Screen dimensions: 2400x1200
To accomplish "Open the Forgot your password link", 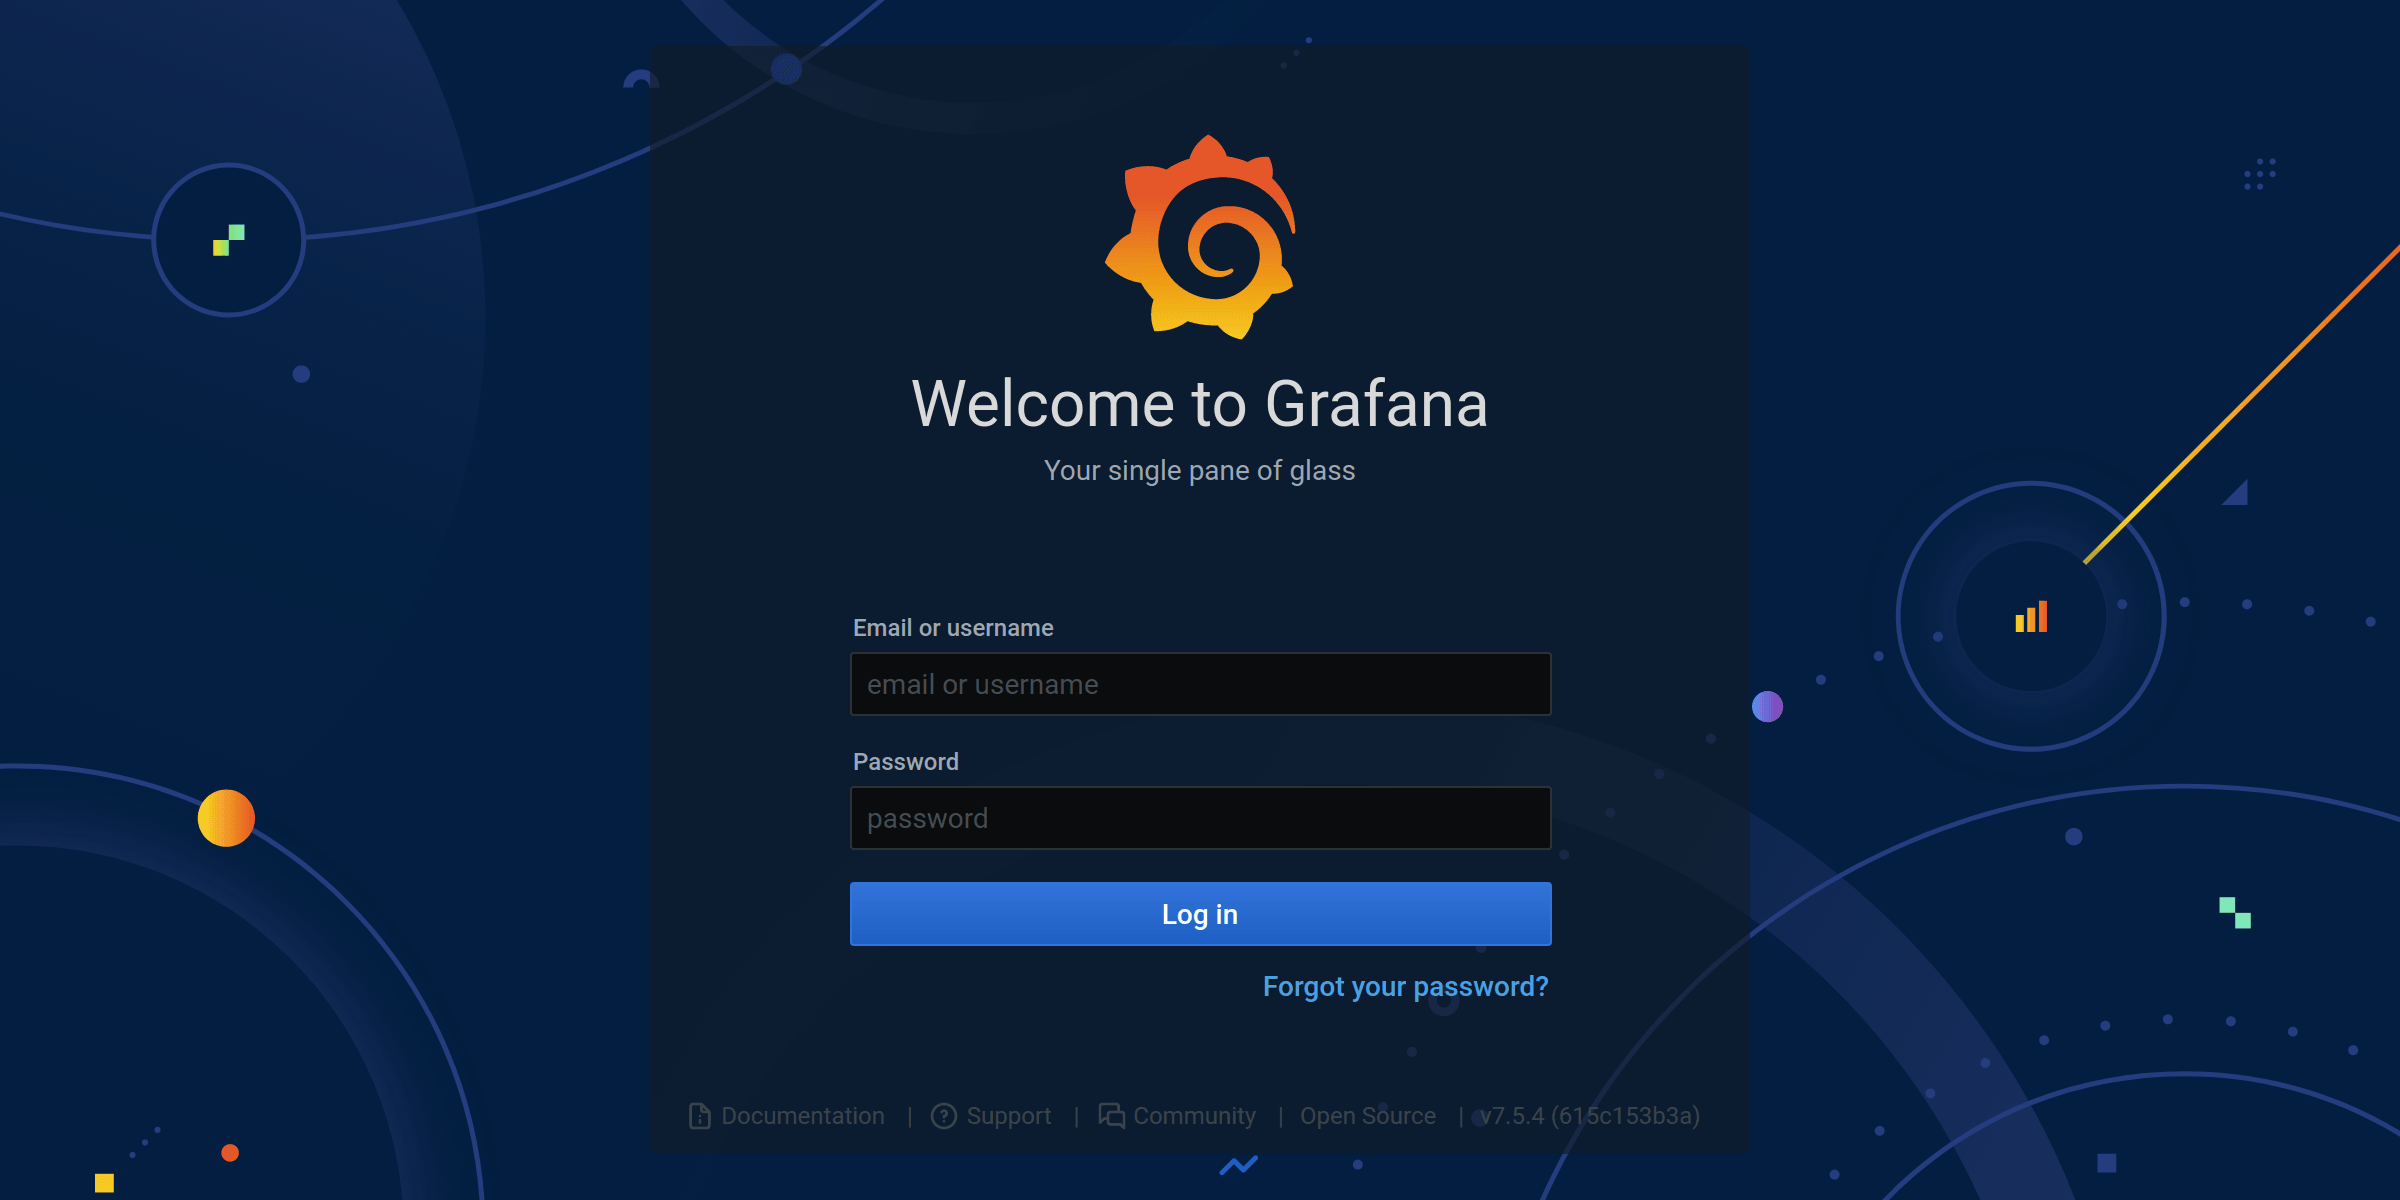I will (x=1405, y=987).
